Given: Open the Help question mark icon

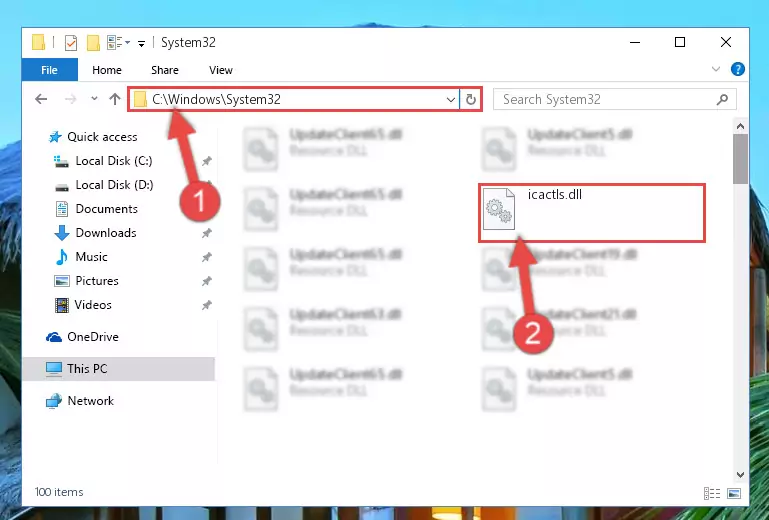Looking at the screenshot, I should pos(738,69).
